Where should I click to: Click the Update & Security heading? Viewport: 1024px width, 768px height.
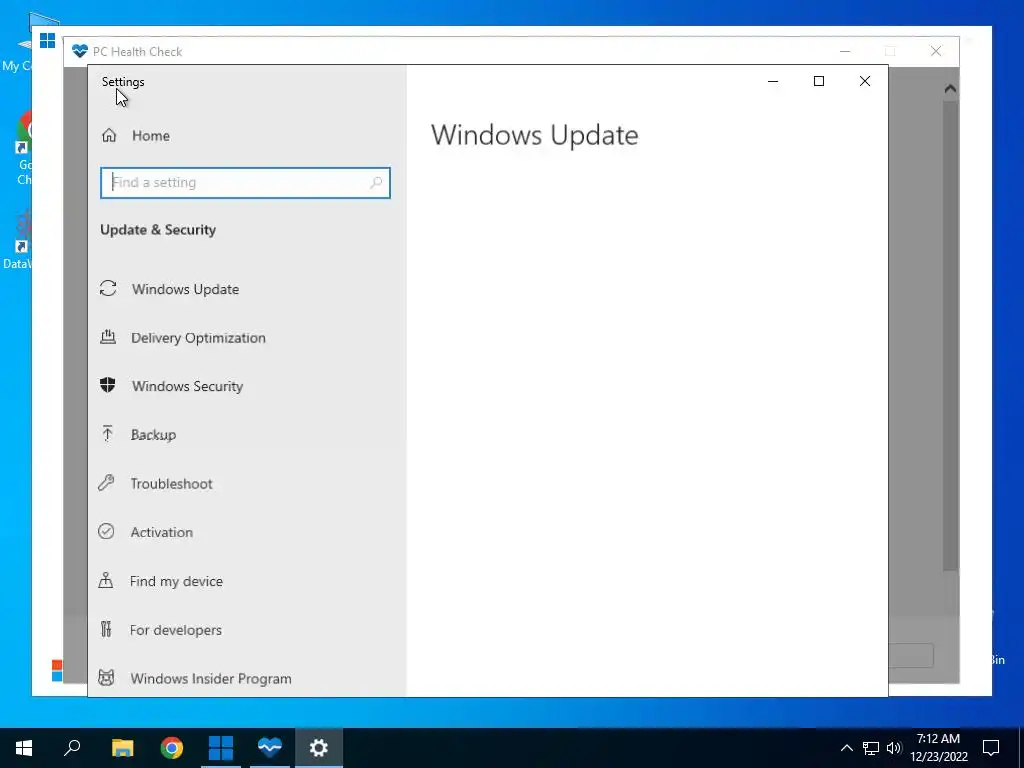158,230
